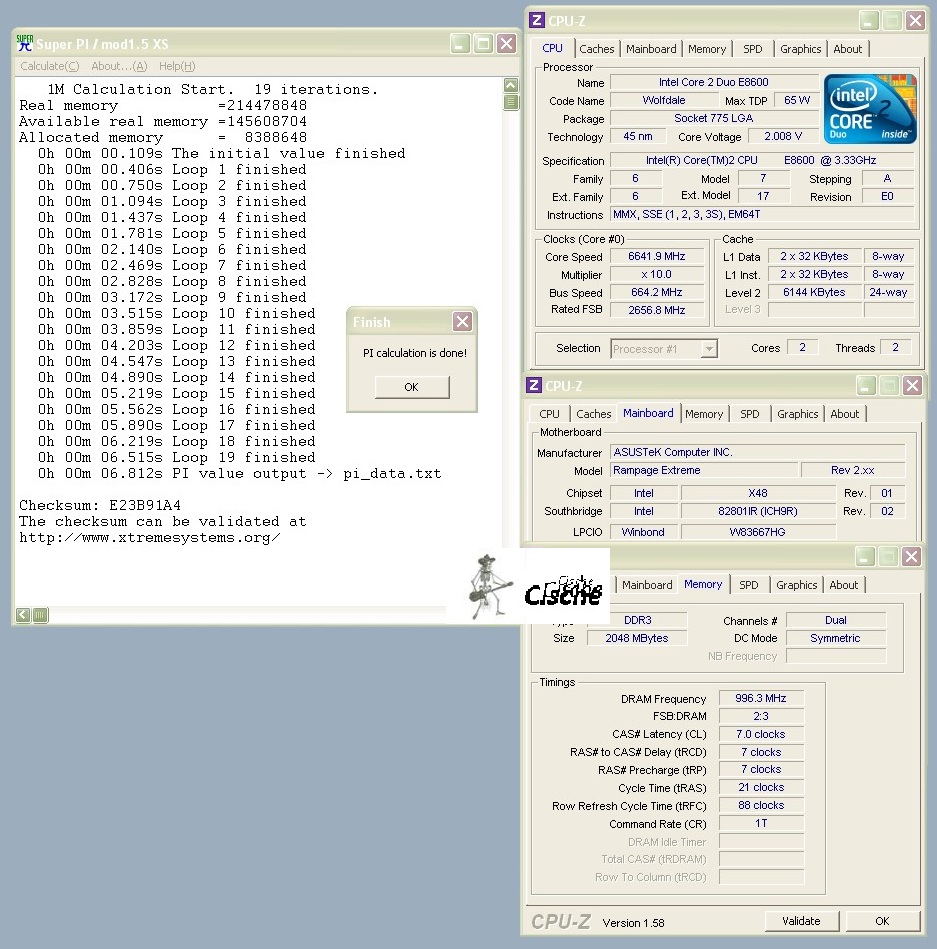Click the Command Rate 1T value

[x=761, y=824]
